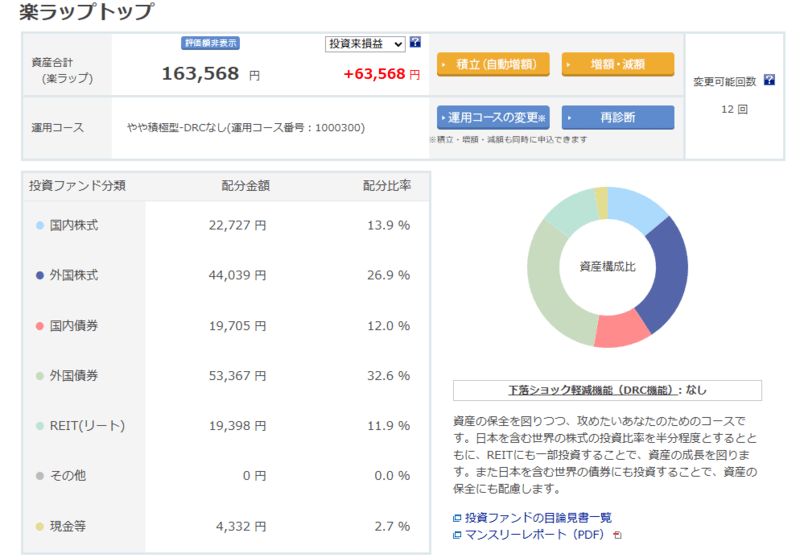Click the help icon beside 変更可能回数
The height and width of the screenshot is (558, 800).
769,80
